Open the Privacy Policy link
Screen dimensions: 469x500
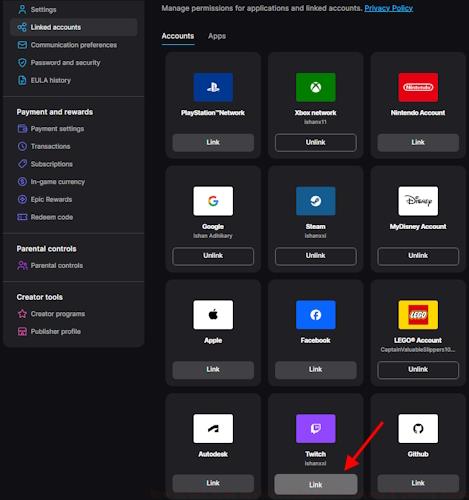[389, 8]
